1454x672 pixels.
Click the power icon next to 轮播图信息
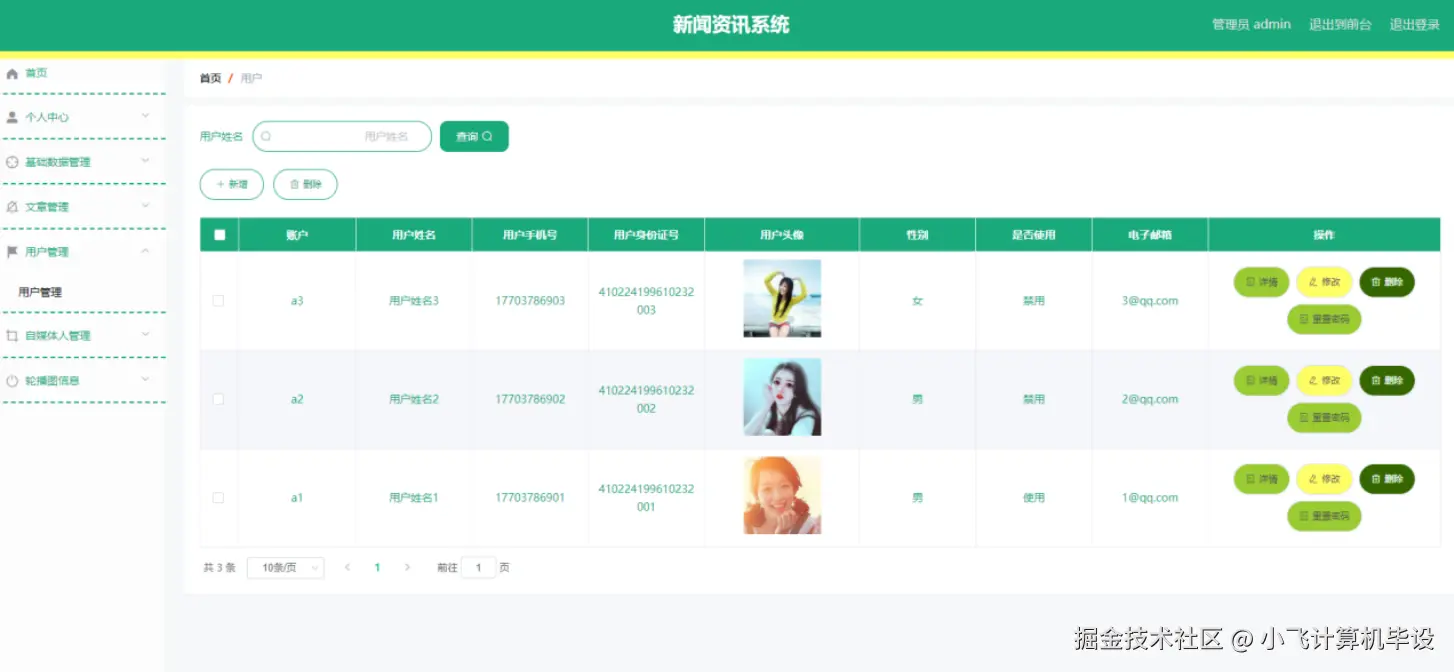12,381
